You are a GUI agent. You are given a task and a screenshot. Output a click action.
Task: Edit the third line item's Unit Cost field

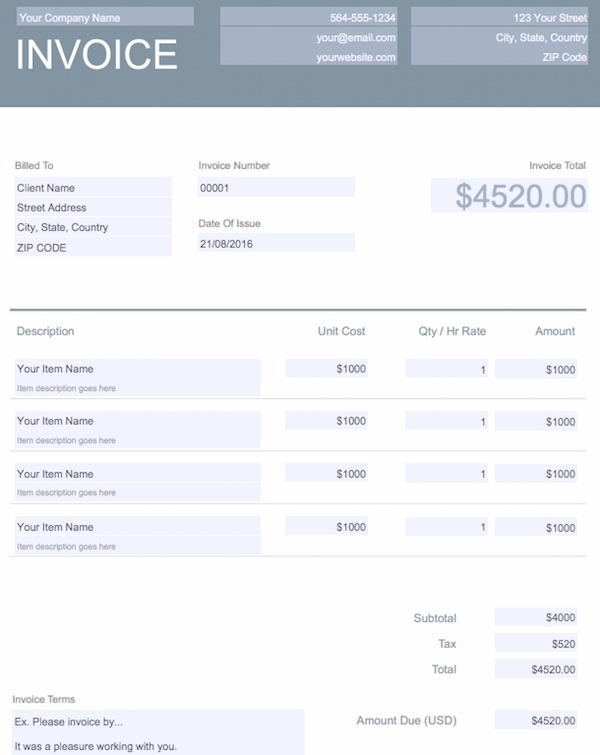point(326,473)
